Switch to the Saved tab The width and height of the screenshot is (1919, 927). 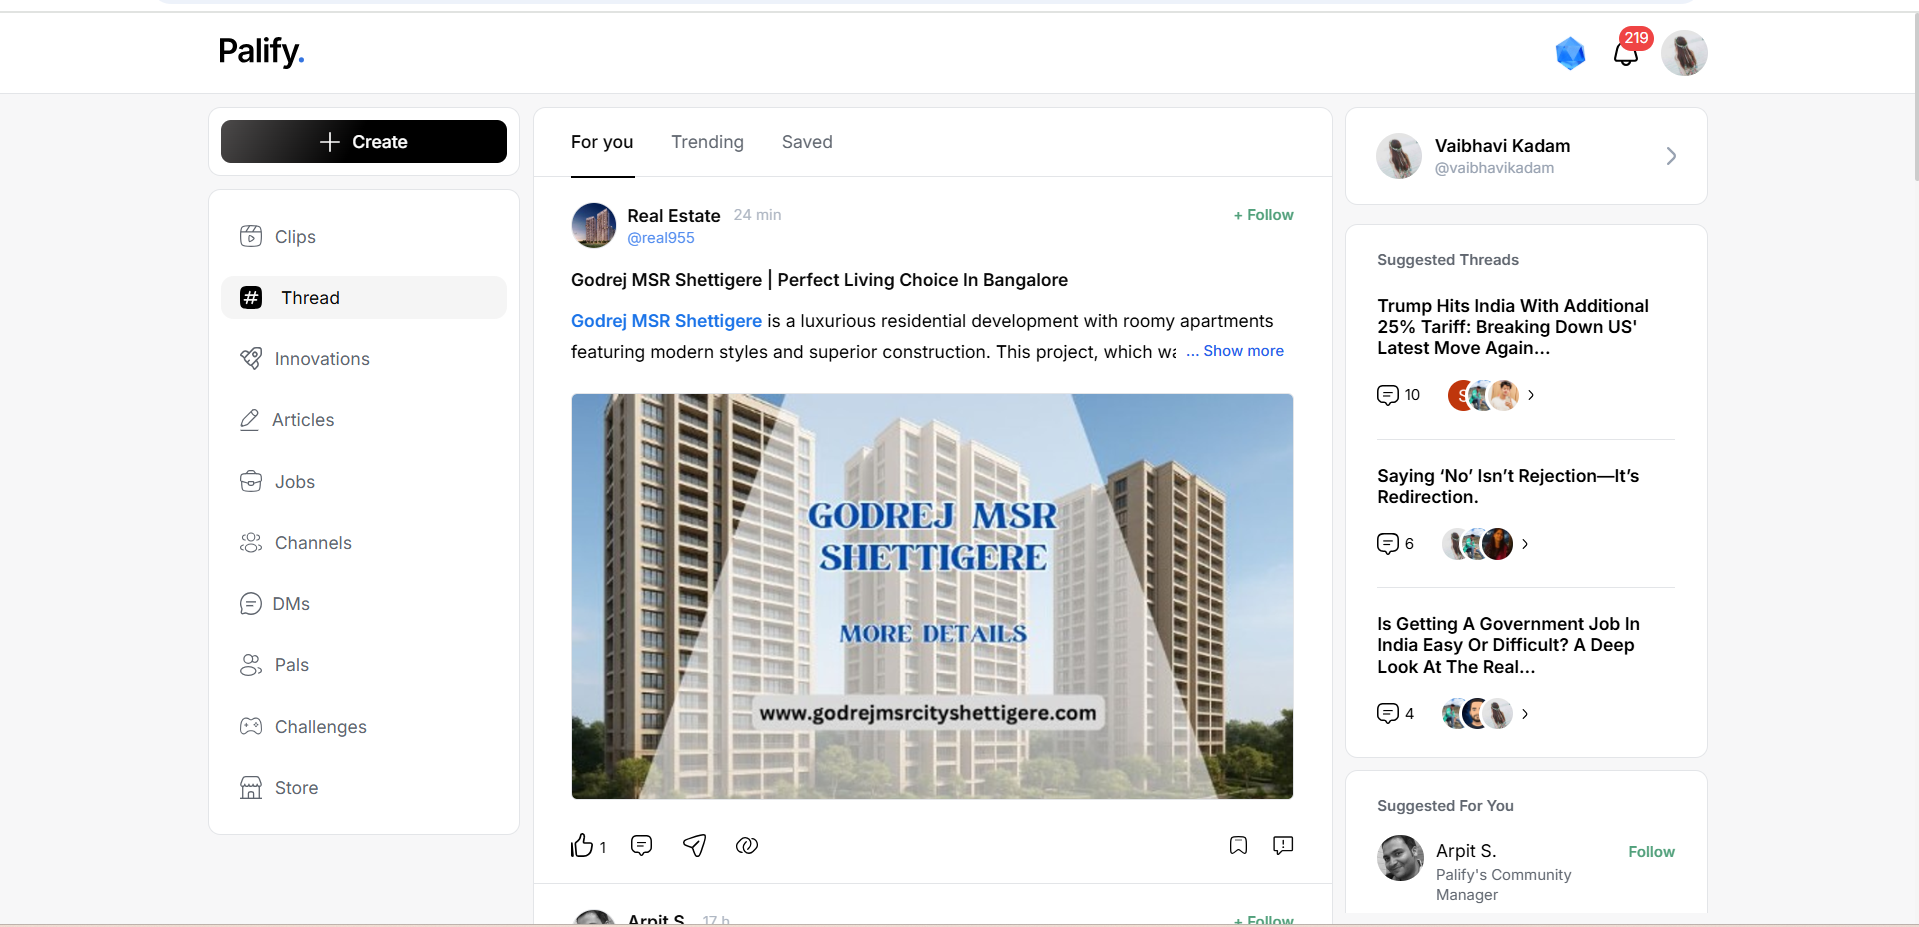click(807, 142)
